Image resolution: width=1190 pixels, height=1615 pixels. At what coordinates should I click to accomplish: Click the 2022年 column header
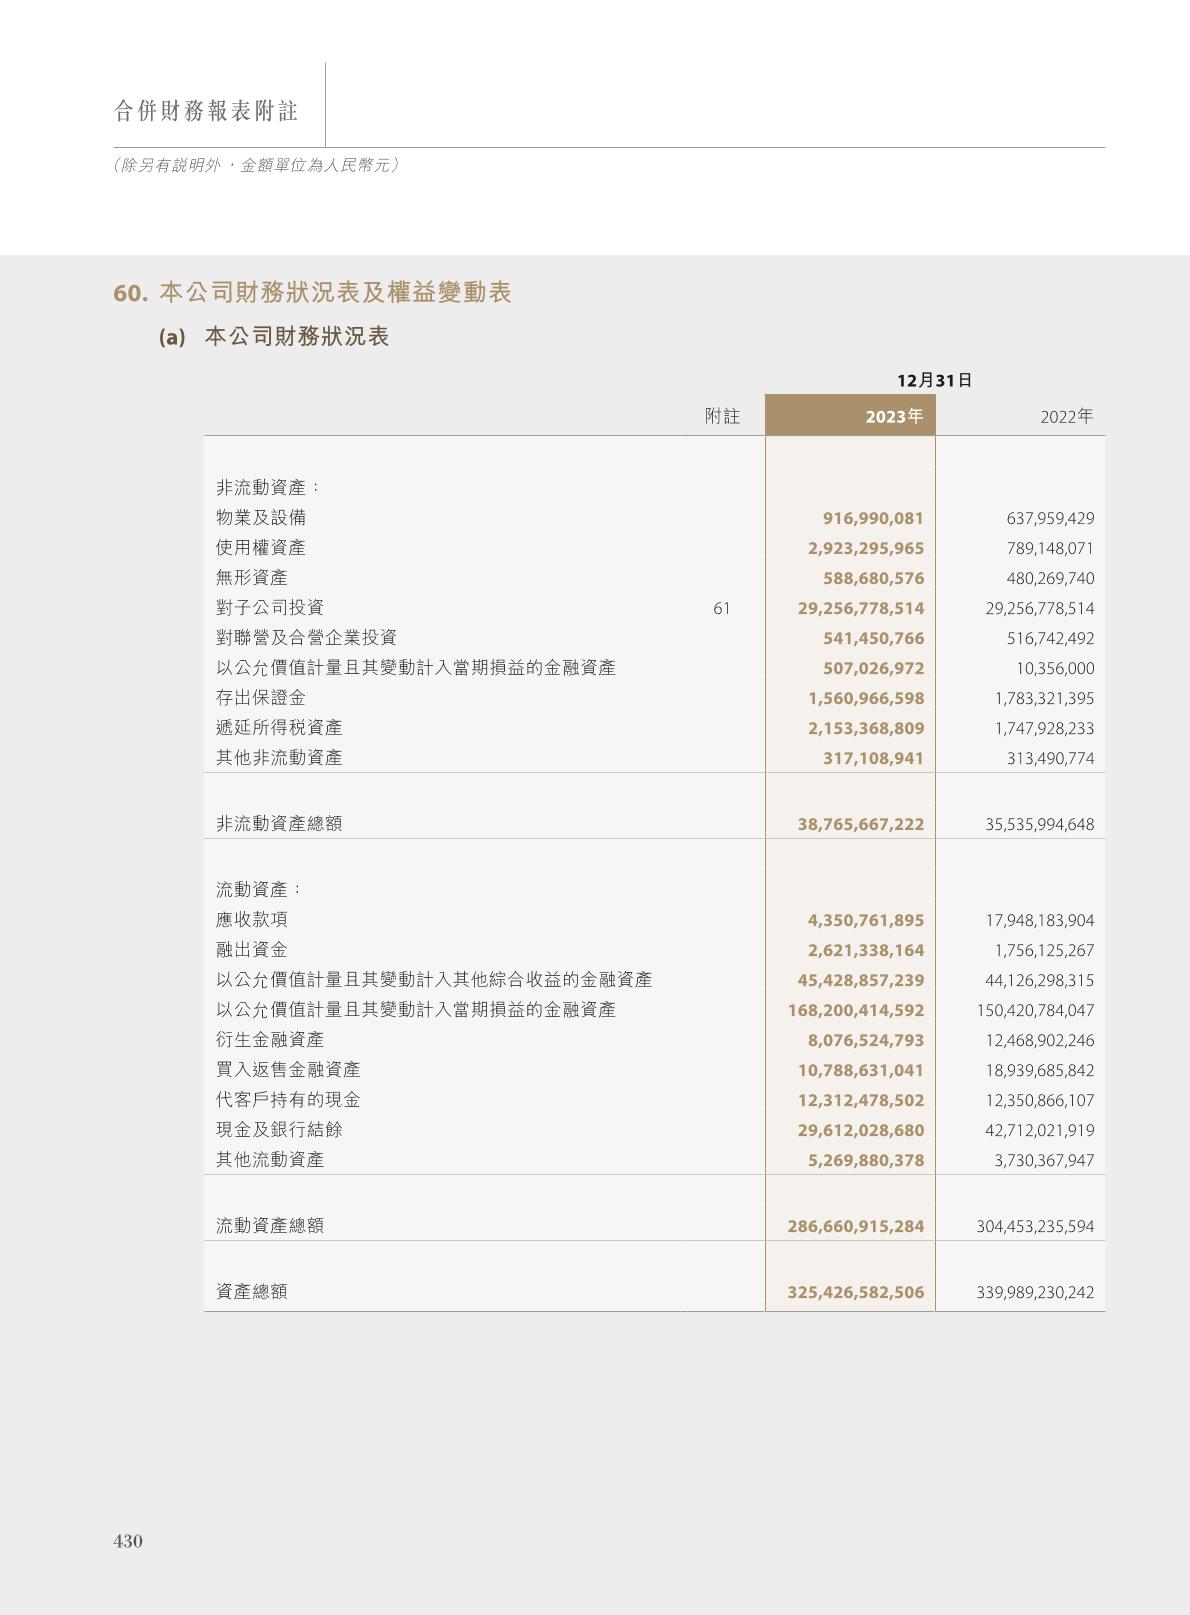[x=1066, y=416]
